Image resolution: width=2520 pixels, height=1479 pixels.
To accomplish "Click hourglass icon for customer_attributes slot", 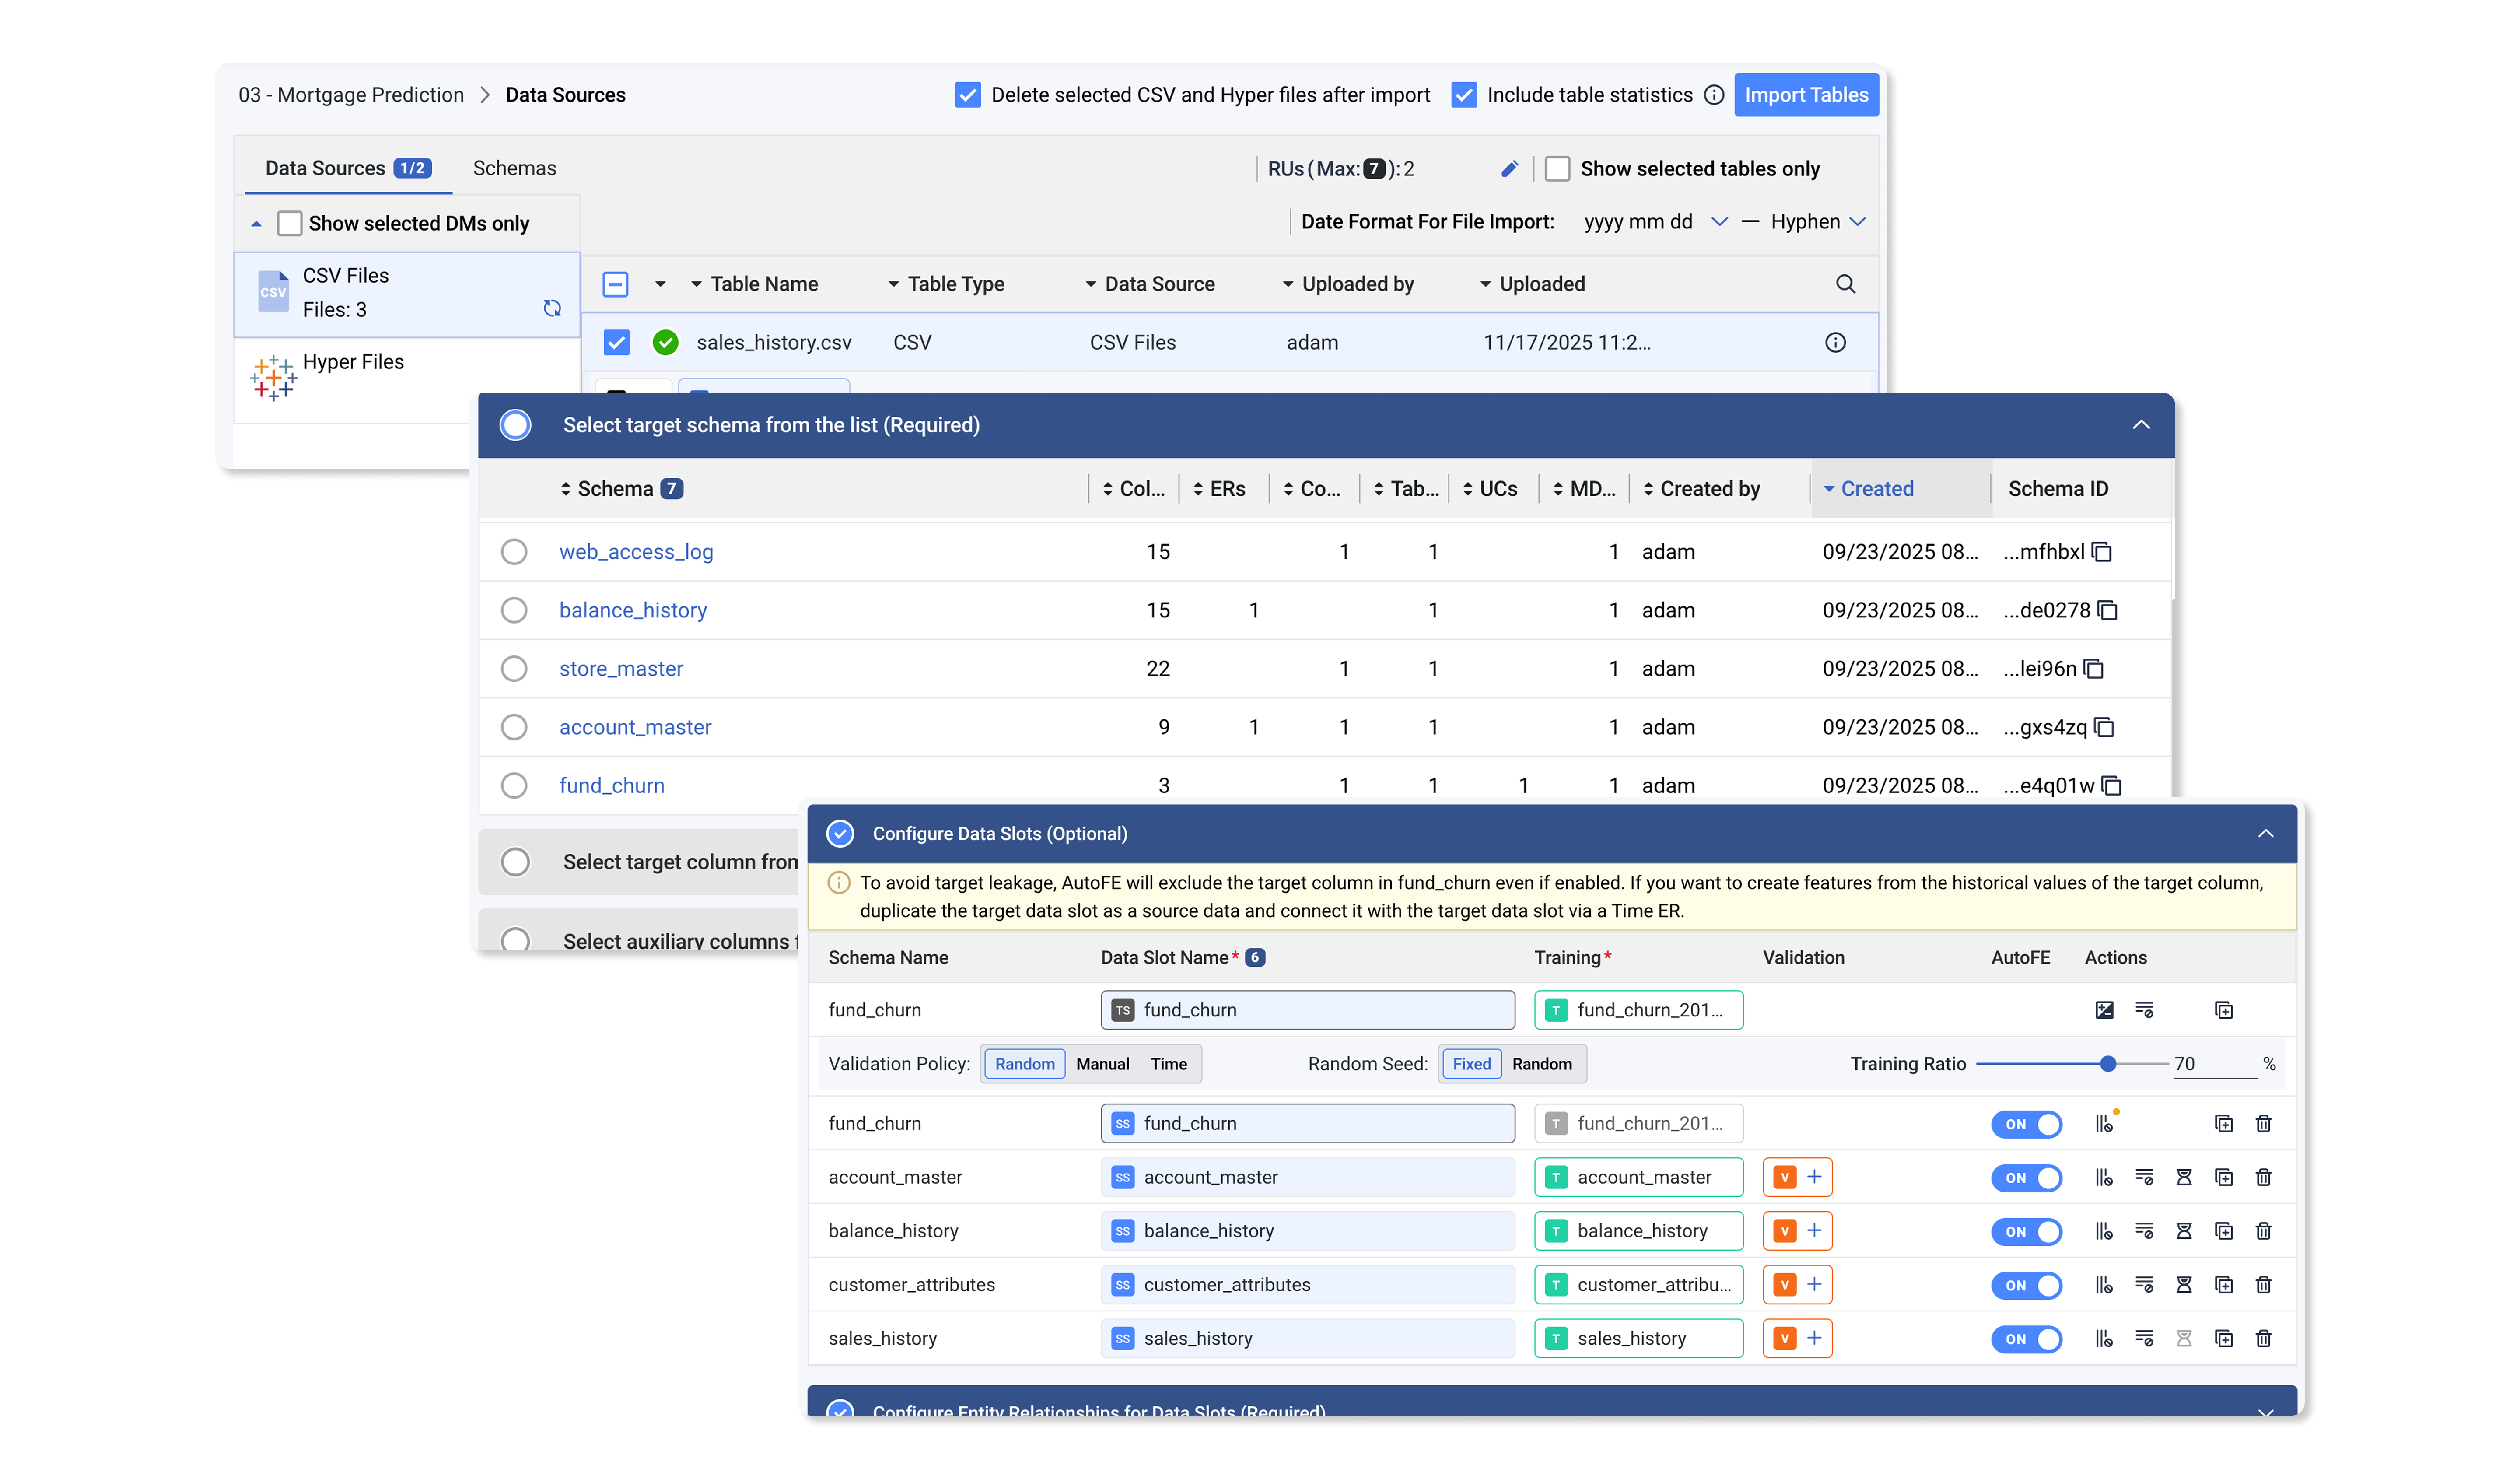I will click(x=2184, y=1285).
